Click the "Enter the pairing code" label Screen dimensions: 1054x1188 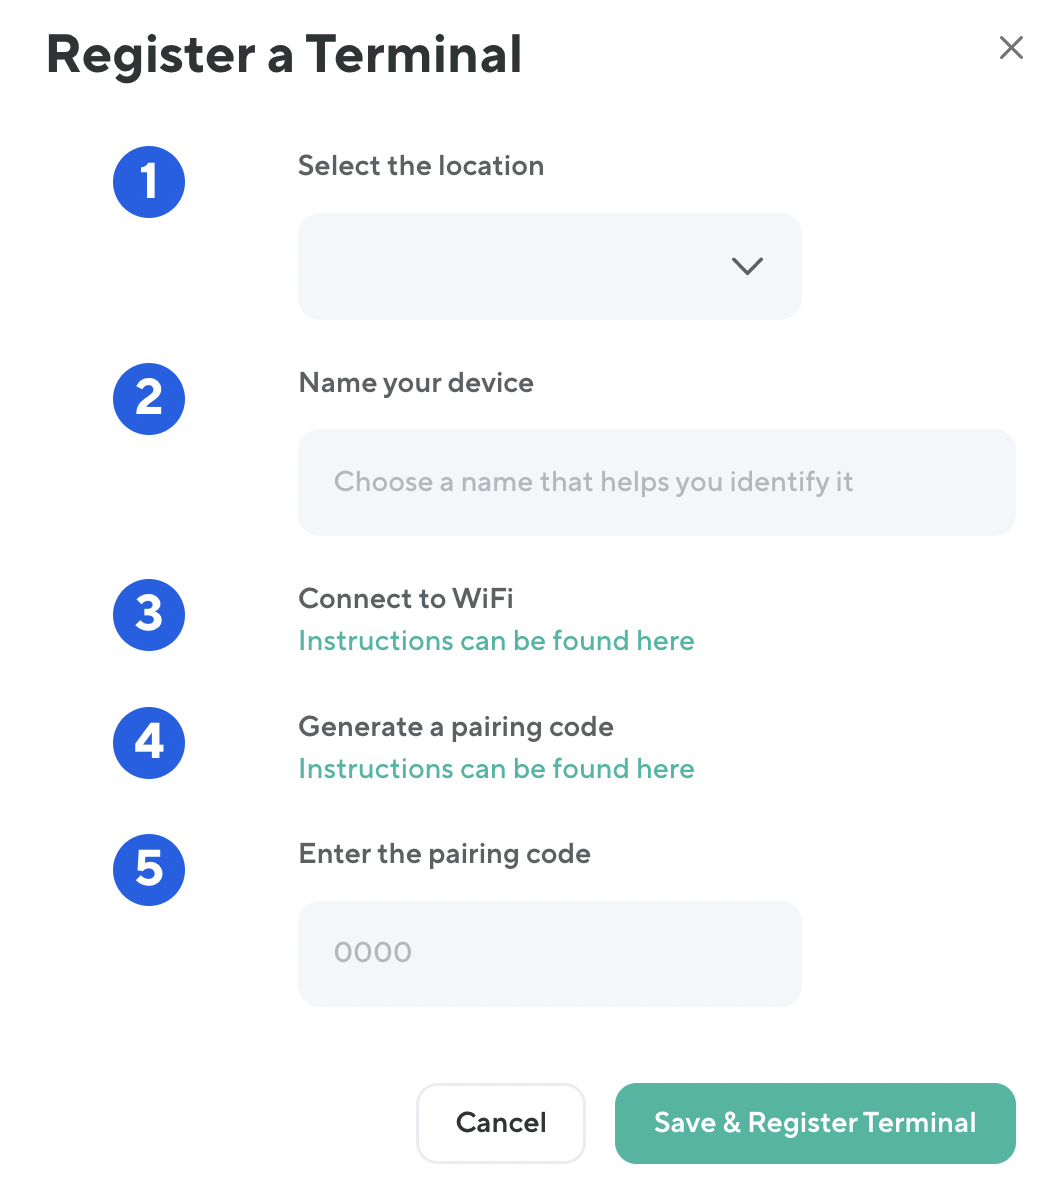coord(444,854)
